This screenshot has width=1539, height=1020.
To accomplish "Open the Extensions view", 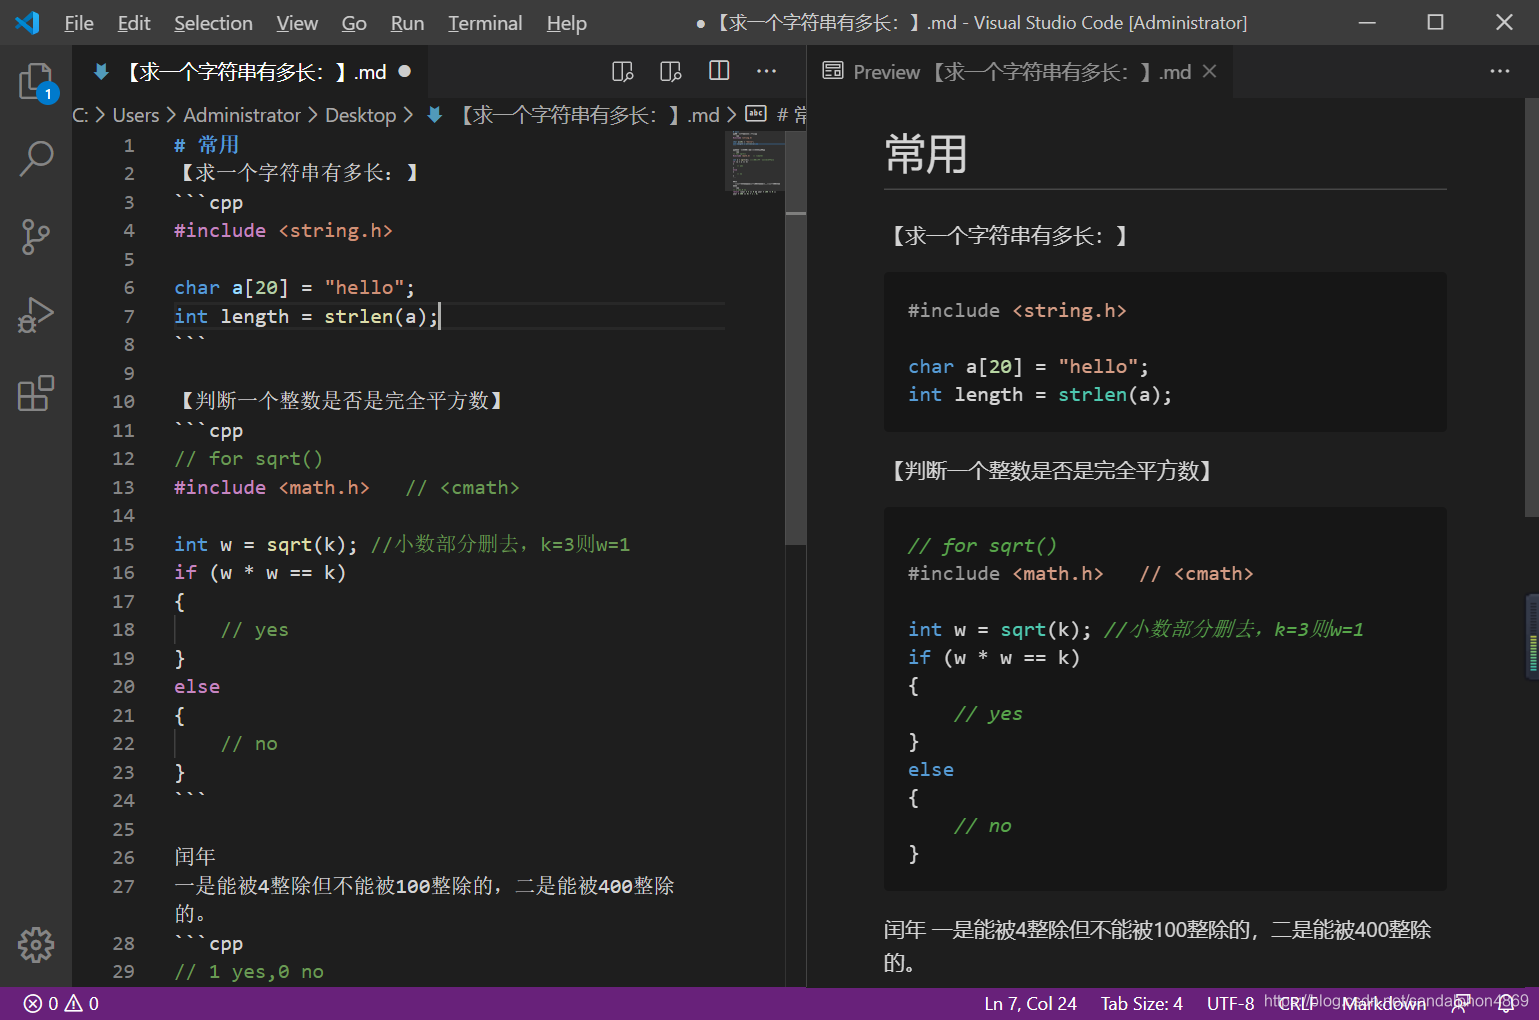I will 36,393.
